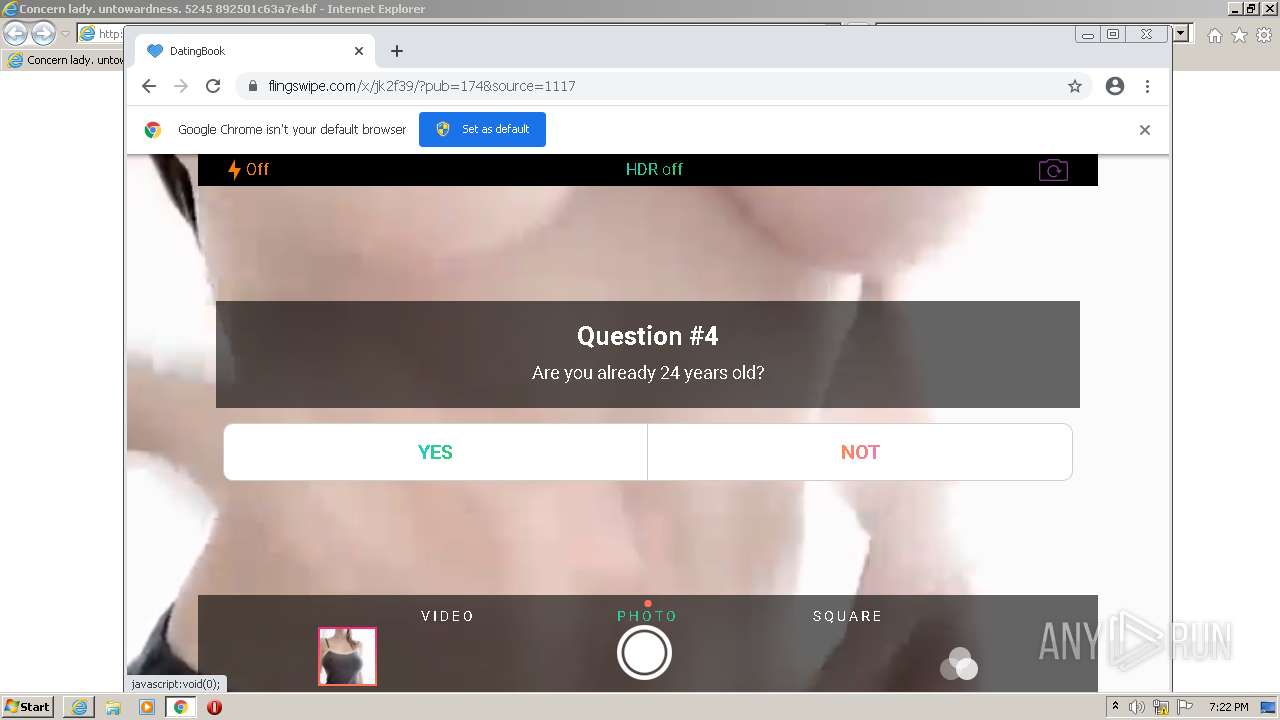1280x720 pixels.
Task: Click Set as default browser button
Action: pyautogui.click(x=482, y=129)
